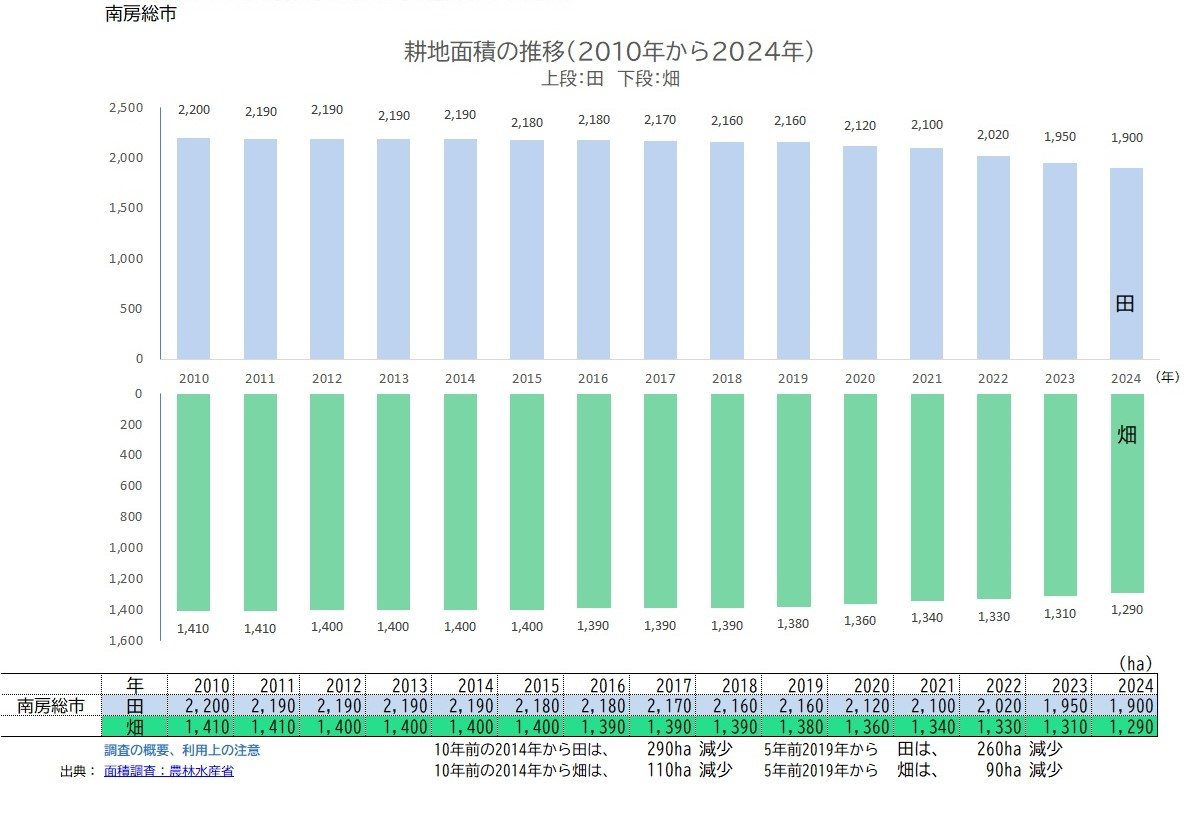Click the 2,200 data label above the 2010 bar
Image resolution: width=1197 pixels, height=821 pixels.
pos(193,109)
